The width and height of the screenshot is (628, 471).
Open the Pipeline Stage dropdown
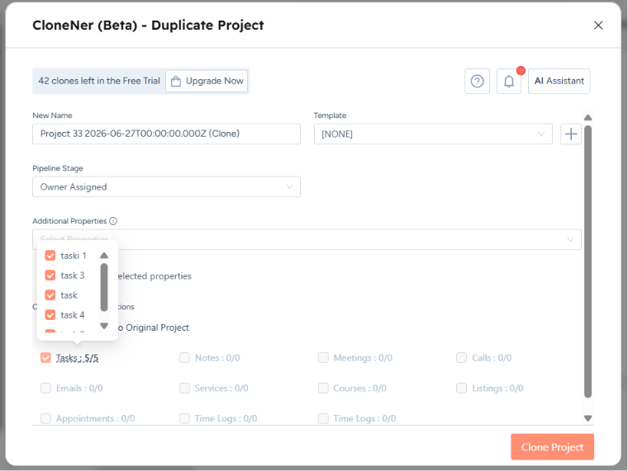pyautogui.click(x=166, y=187)
